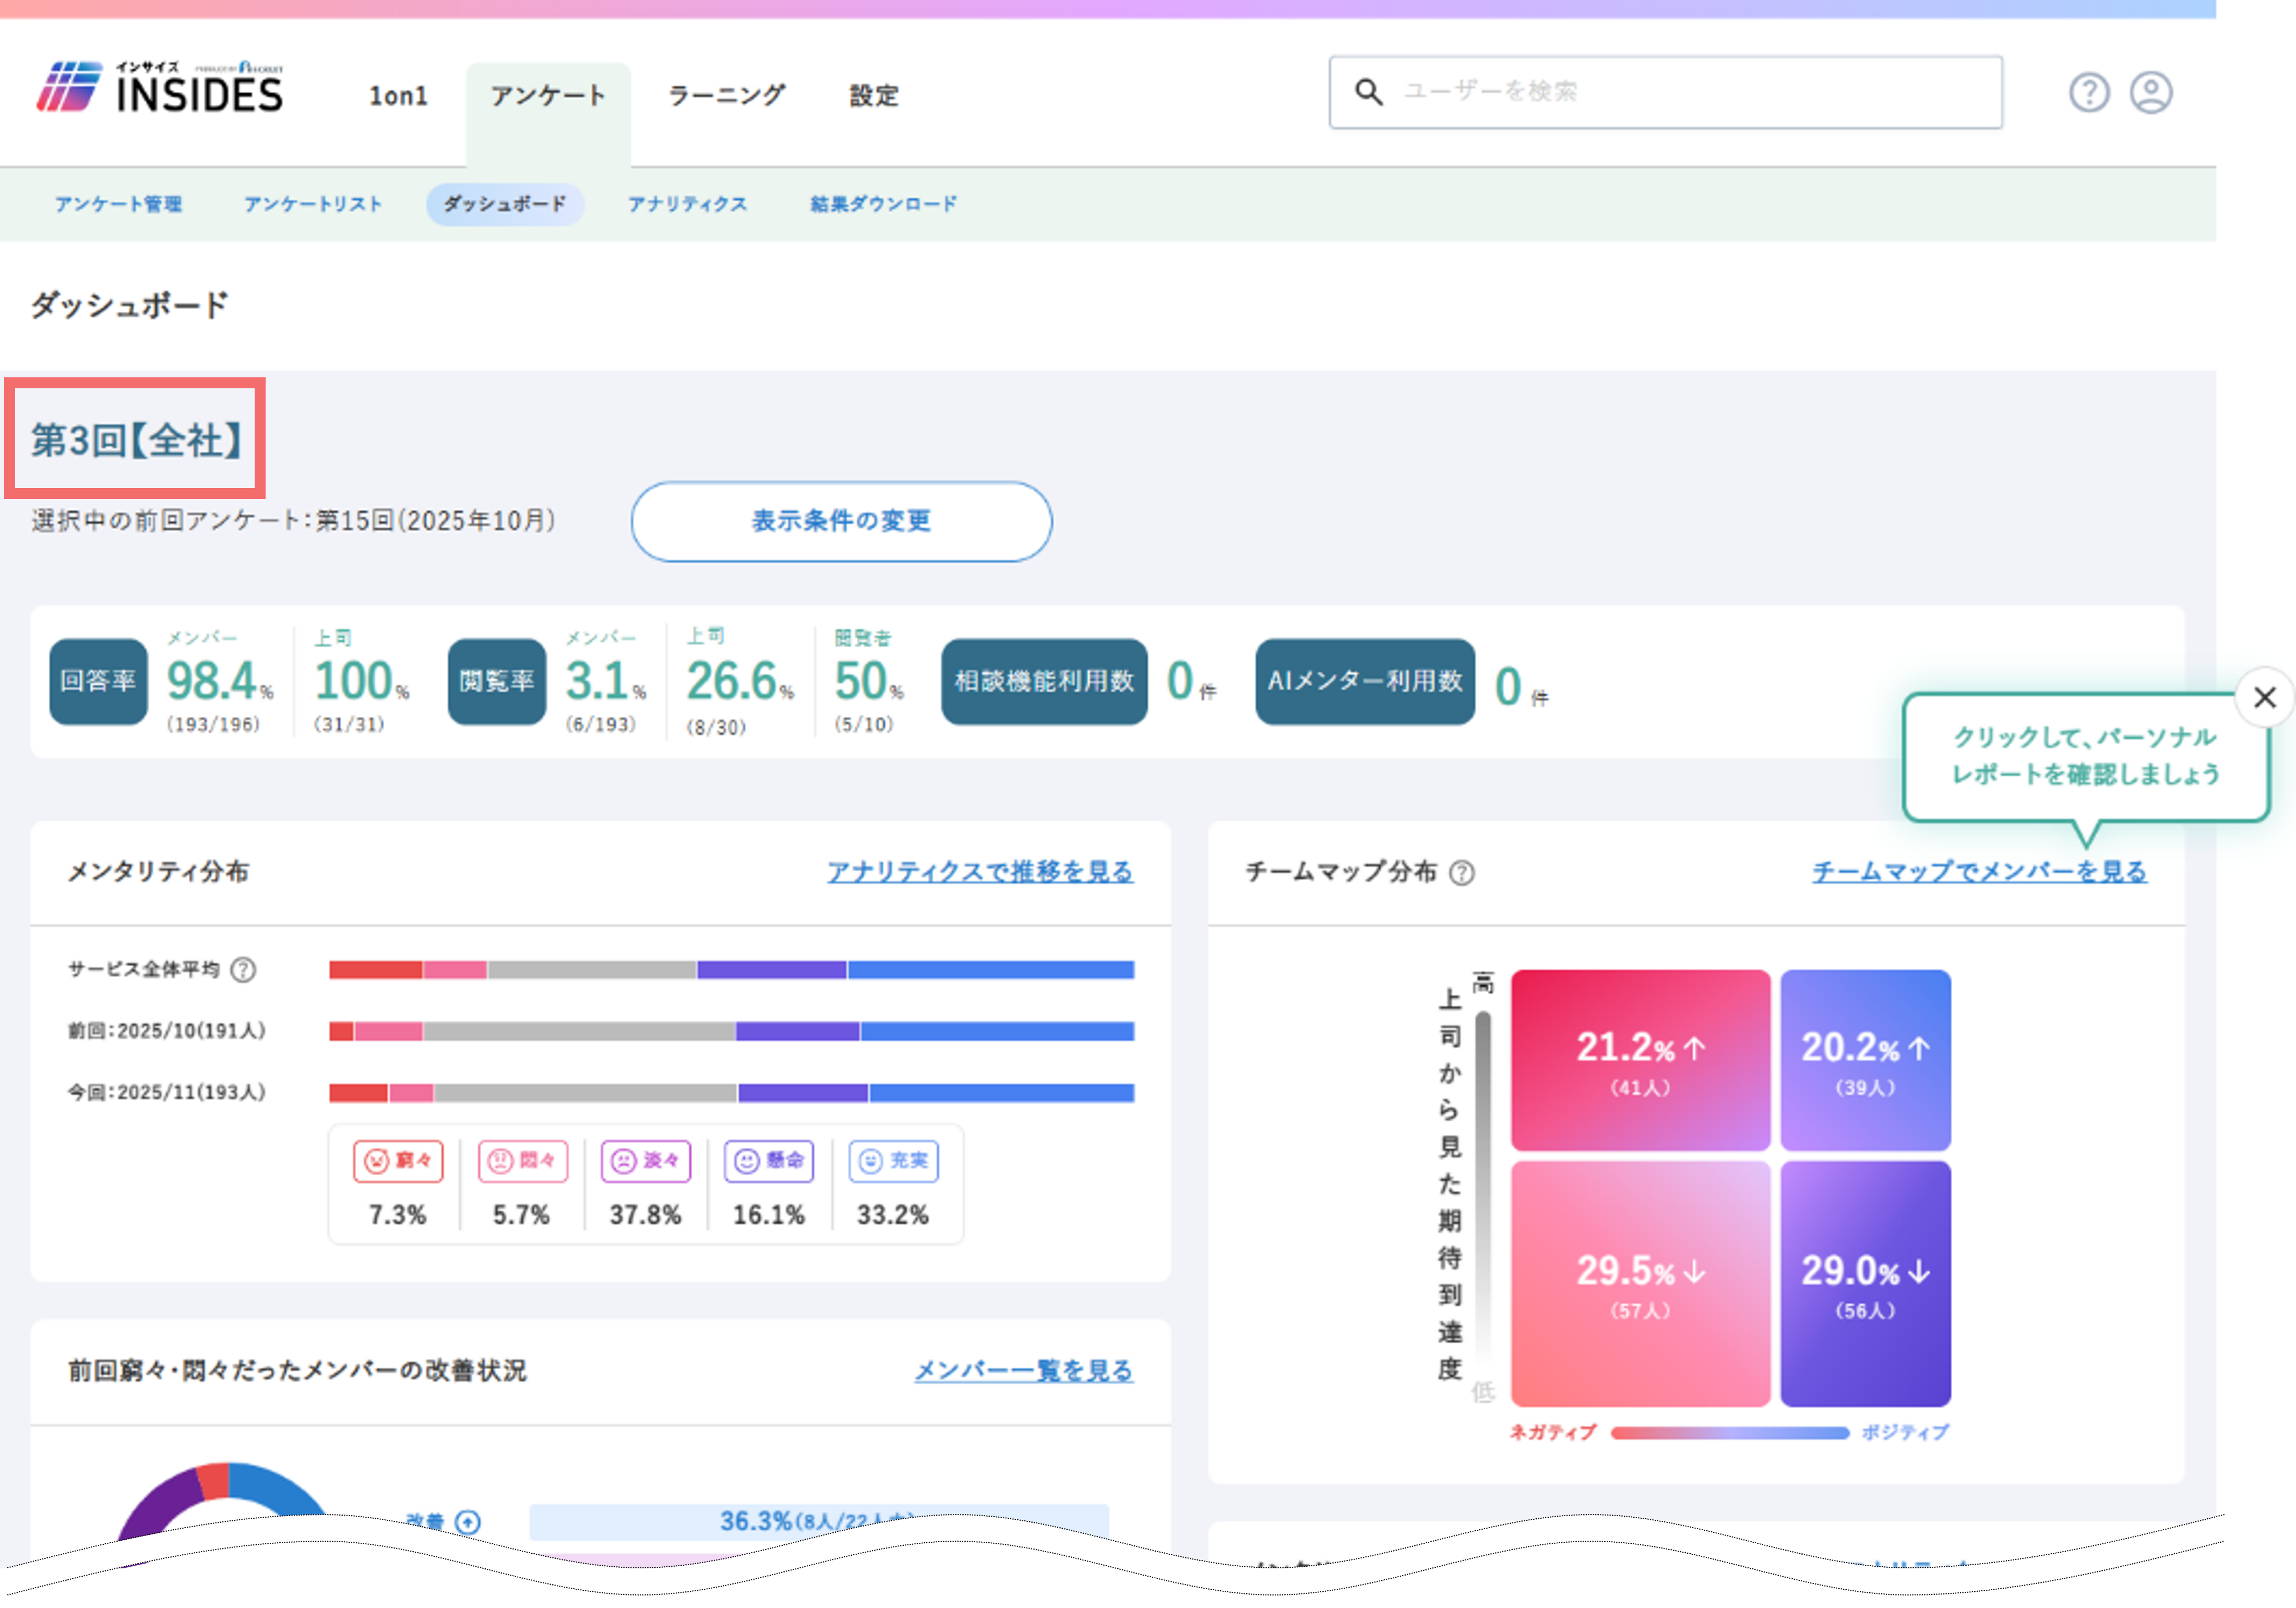Image resolution: width=2296 pixels, height=1608 pixels.
Task: Open the アンケート main tab
Action: [548, 96]
